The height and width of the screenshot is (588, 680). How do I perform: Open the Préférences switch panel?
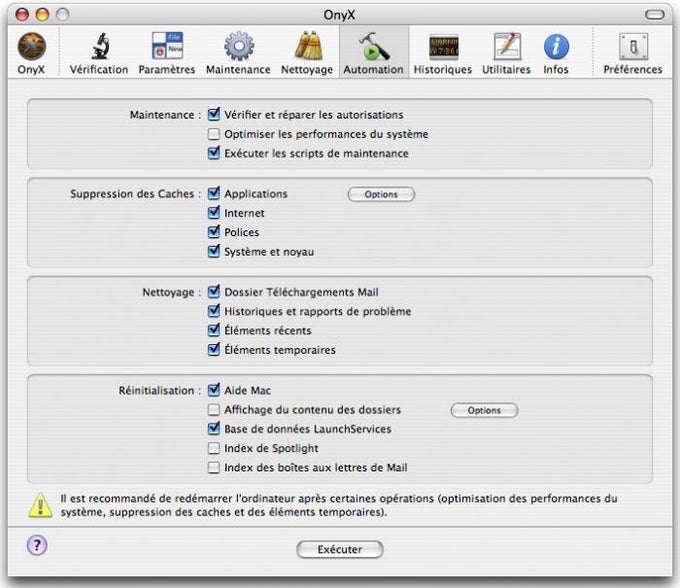click(x=633, y=54)
